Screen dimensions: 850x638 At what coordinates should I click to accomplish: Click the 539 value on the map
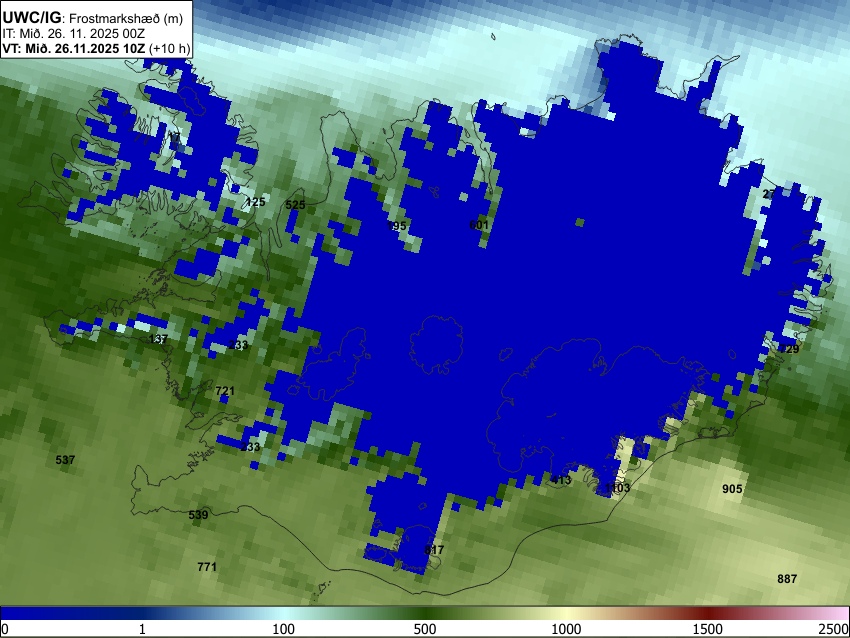[x=198, y=514]
